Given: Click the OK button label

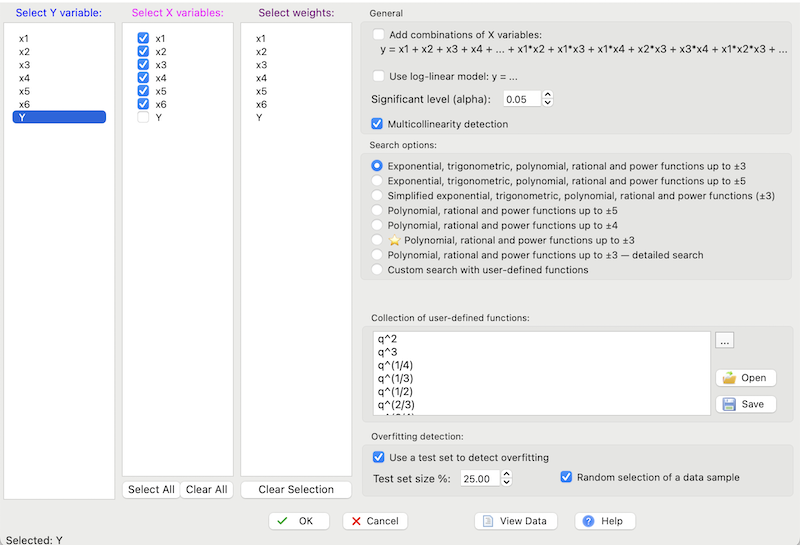Looking at the screenshot, I should tap(306, 521).
